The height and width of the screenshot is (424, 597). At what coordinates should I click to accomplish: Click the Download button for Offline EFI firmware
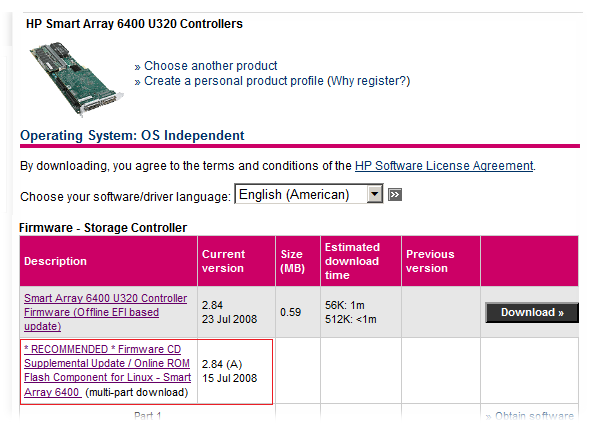pos(532,312)
